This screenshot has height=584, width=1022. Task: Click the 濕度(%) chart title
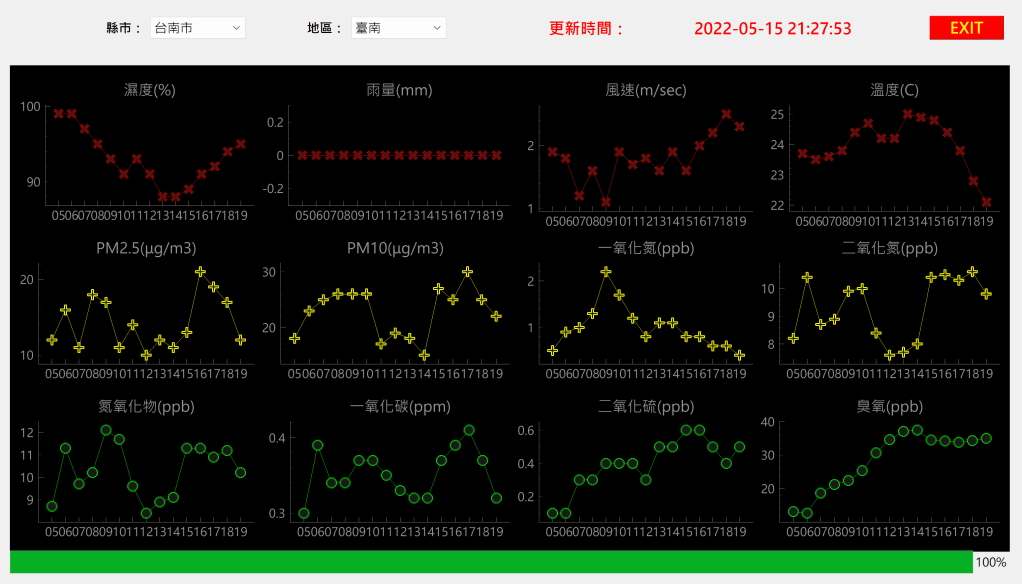[150, 90]
